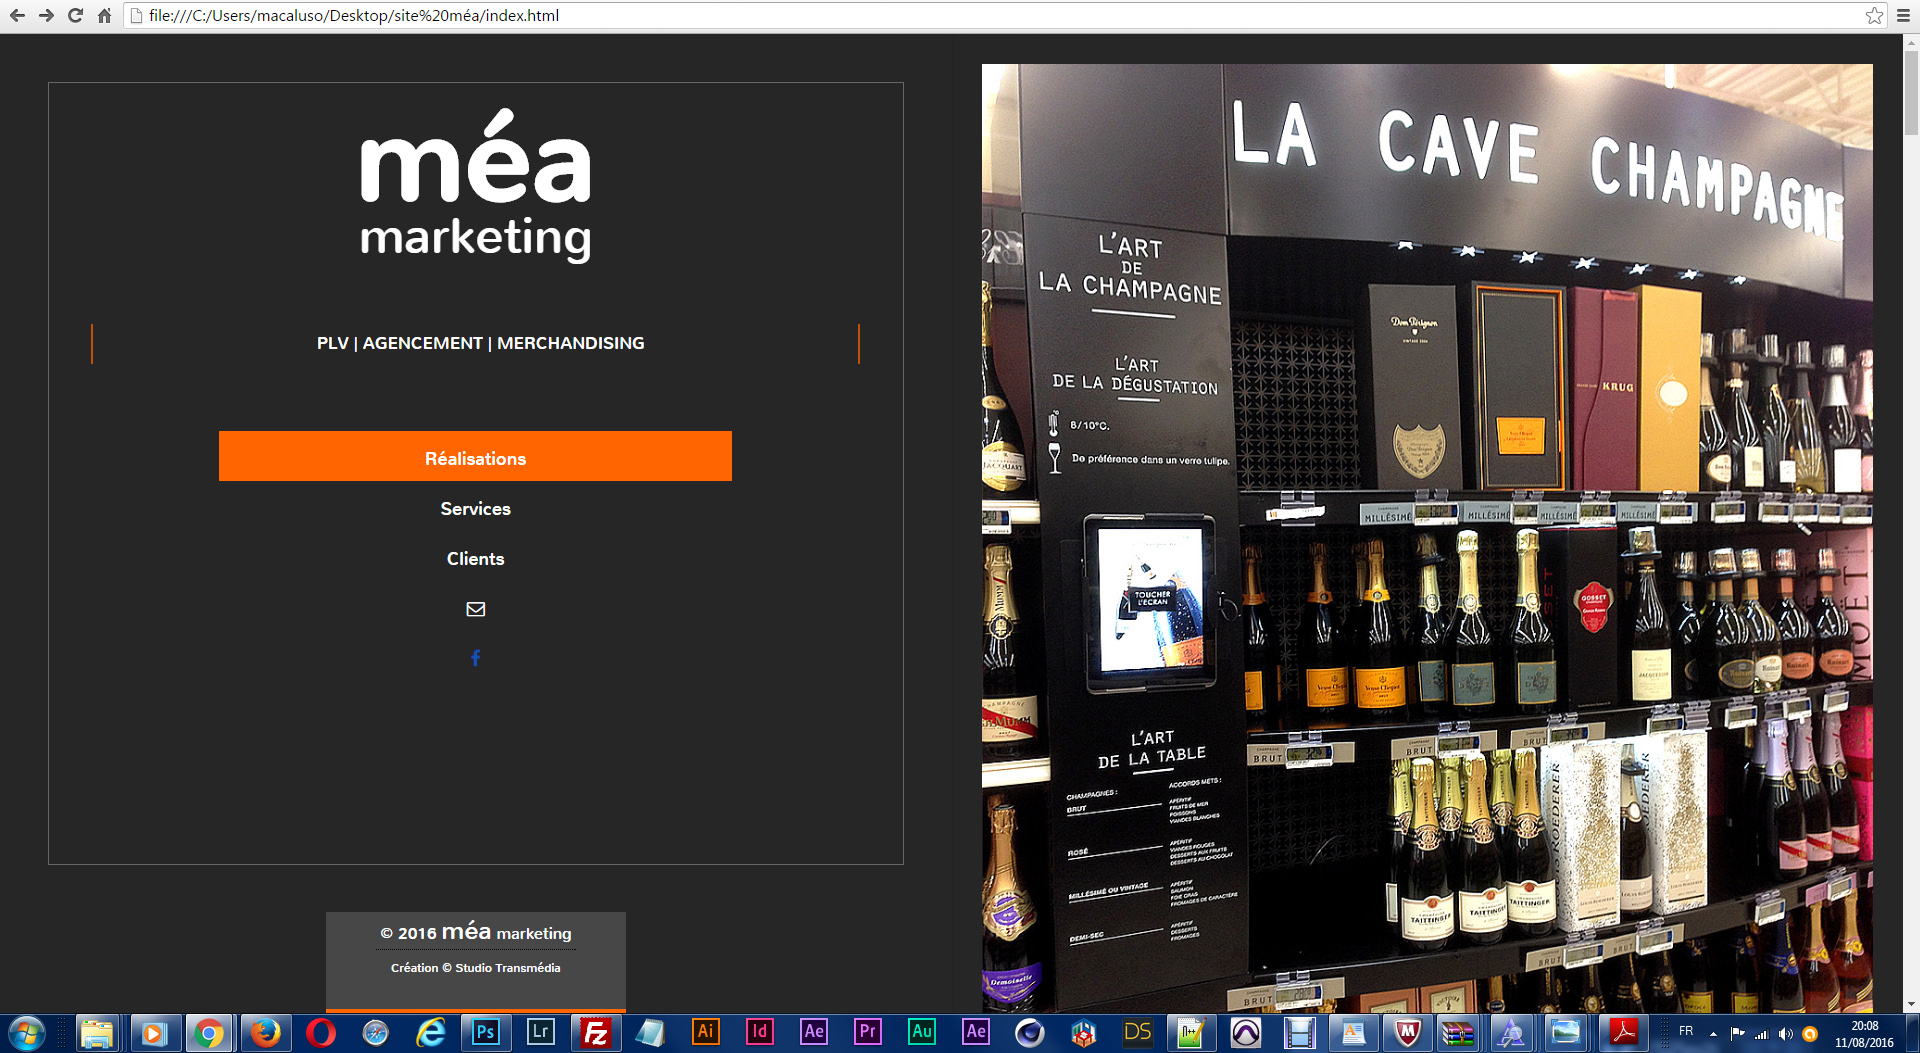Select the Services menu item

475,509
